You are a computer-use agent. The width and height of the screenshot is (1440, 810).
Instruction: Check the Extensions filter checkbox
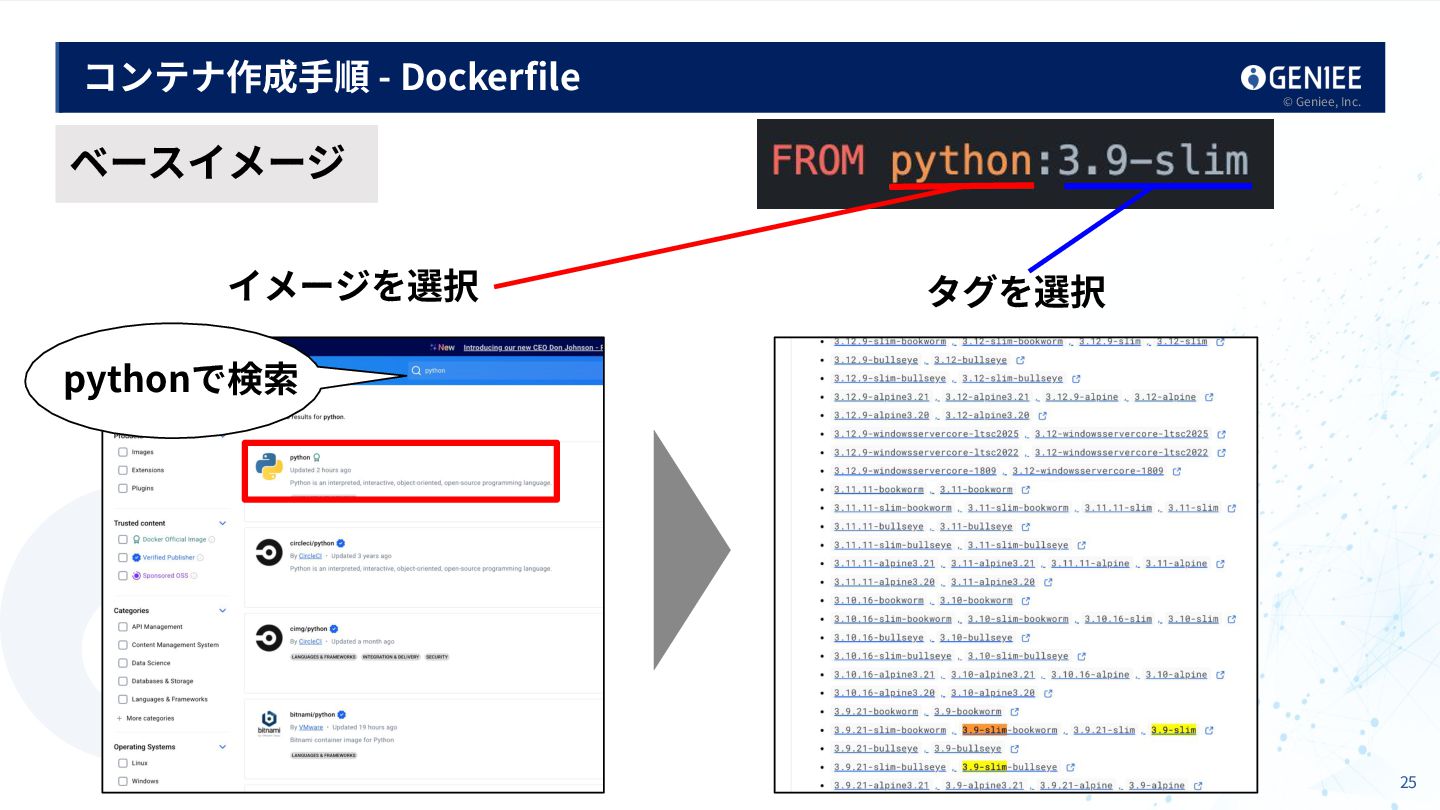(123, 470)
